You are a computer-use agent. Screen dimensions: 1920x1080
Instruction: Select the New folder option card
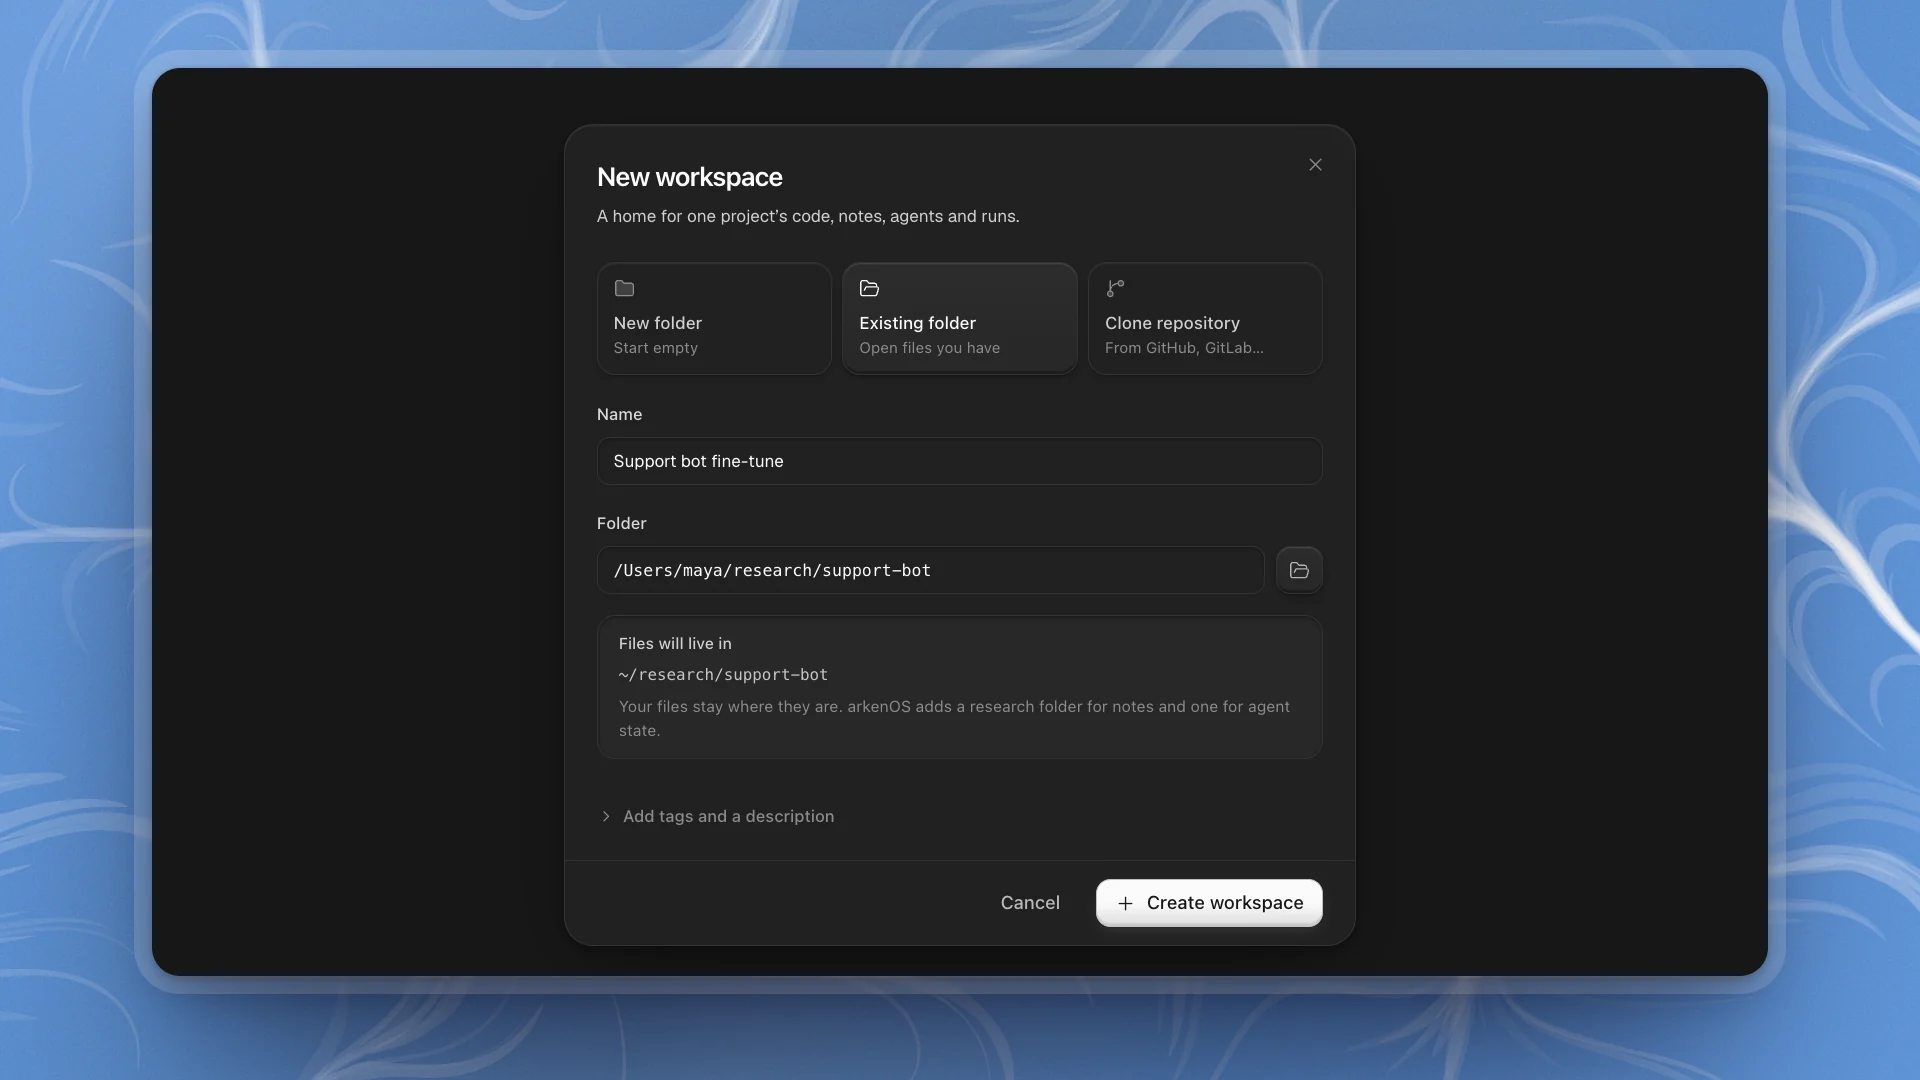point(714,319)
